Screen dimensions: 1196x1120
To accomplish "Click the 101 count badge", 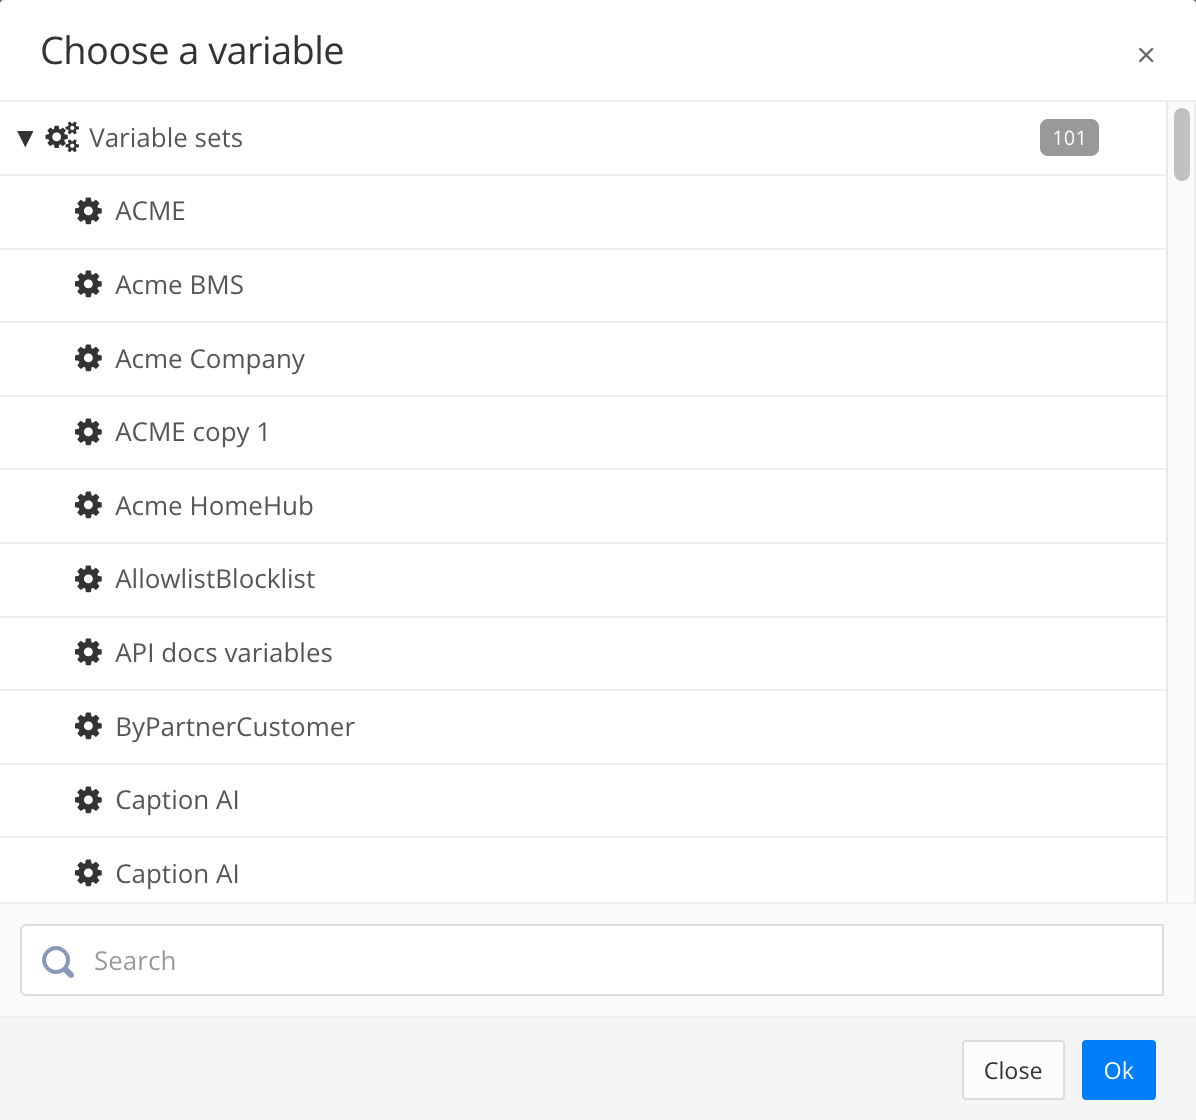I will click(x=1069, y=138).
